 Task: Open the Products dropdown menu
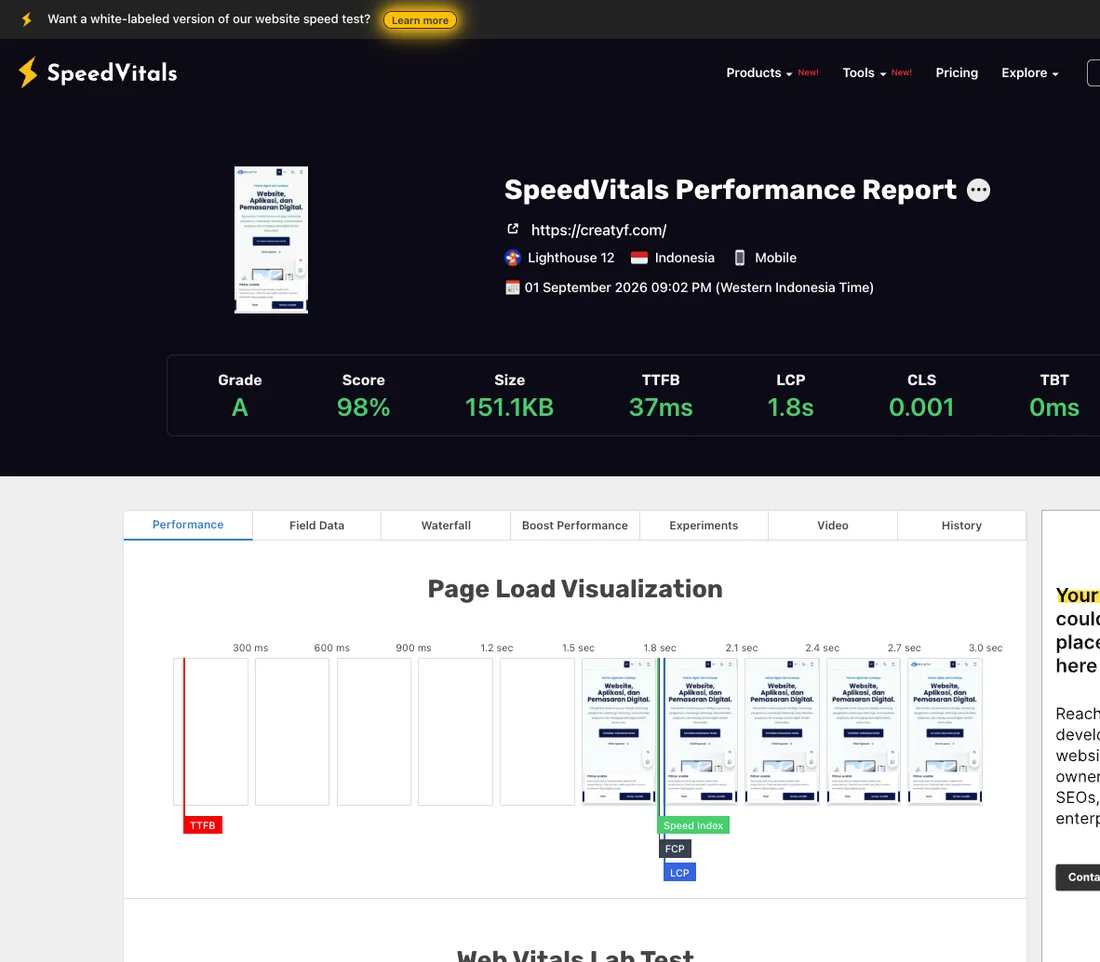coord(759,73)
